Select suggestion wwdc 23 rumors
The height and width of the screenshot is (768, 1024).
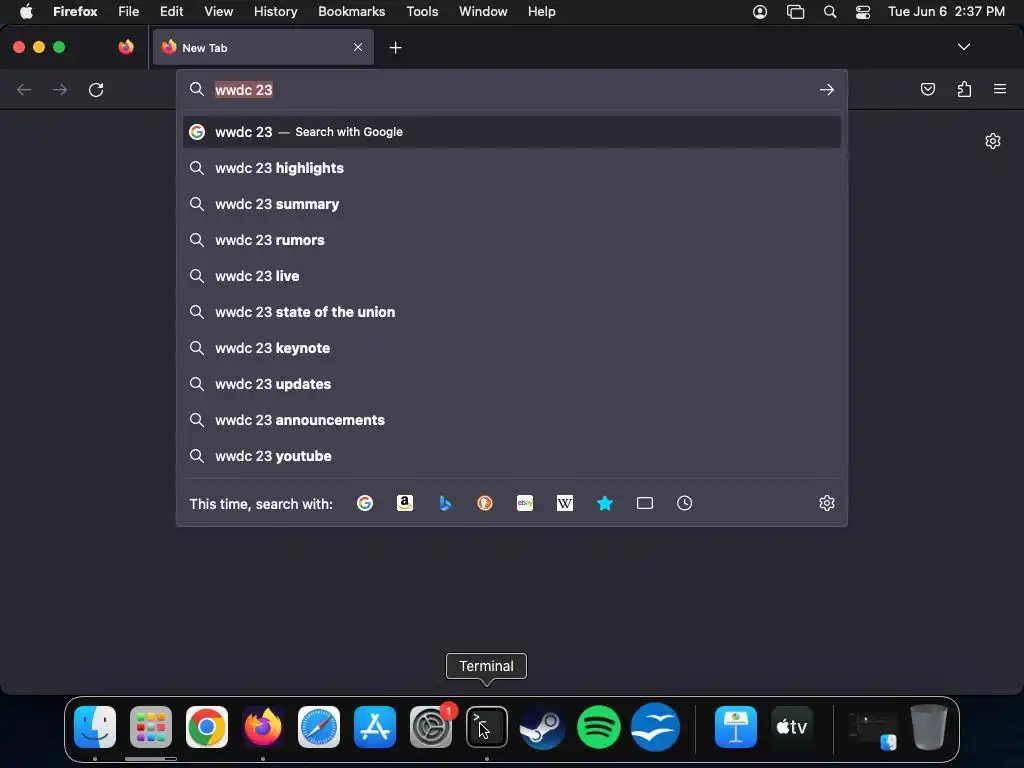(511, 240)
